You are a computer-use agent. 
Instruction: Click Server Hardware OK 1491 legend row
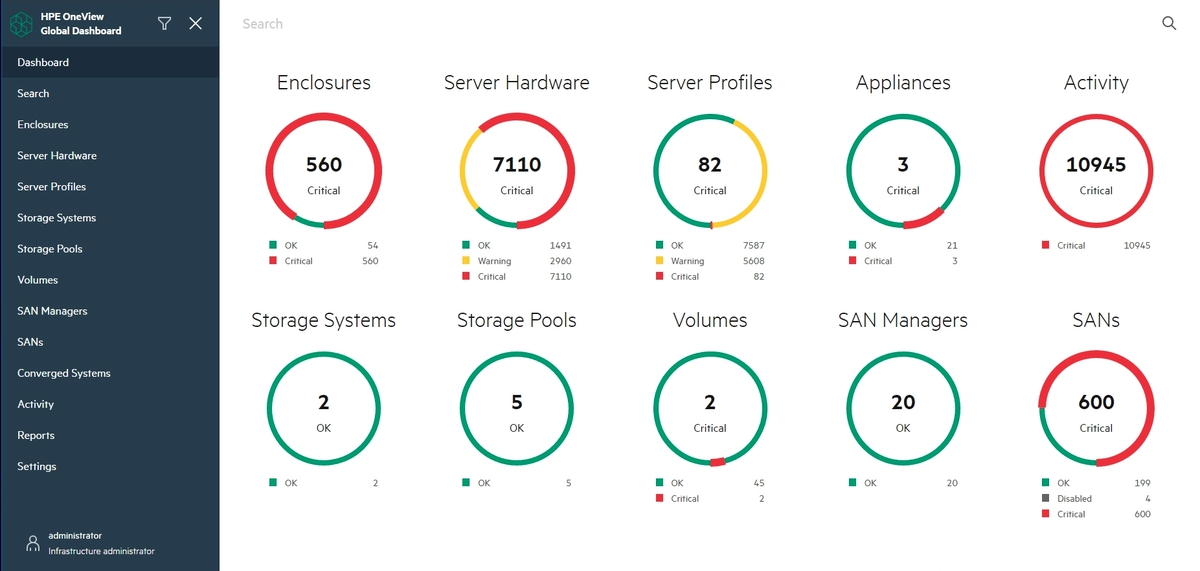click(x=517, y=245)
